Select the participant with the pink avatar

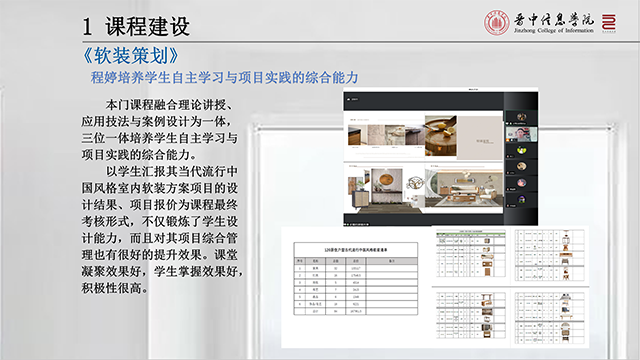(x=521, y=183)
